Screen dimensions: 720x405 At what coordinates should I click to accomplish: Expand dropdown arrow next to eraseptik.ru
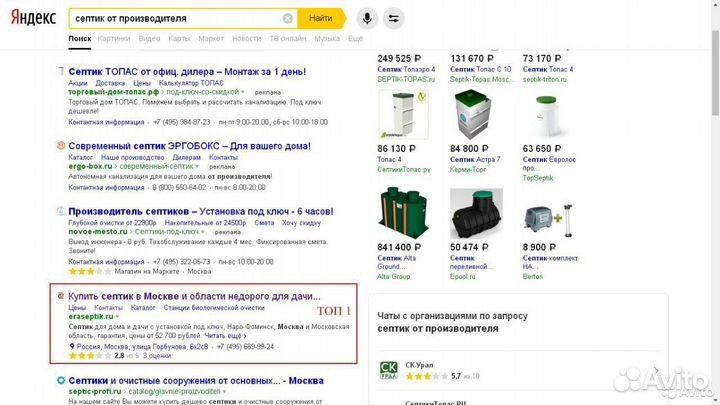point(118,317)
